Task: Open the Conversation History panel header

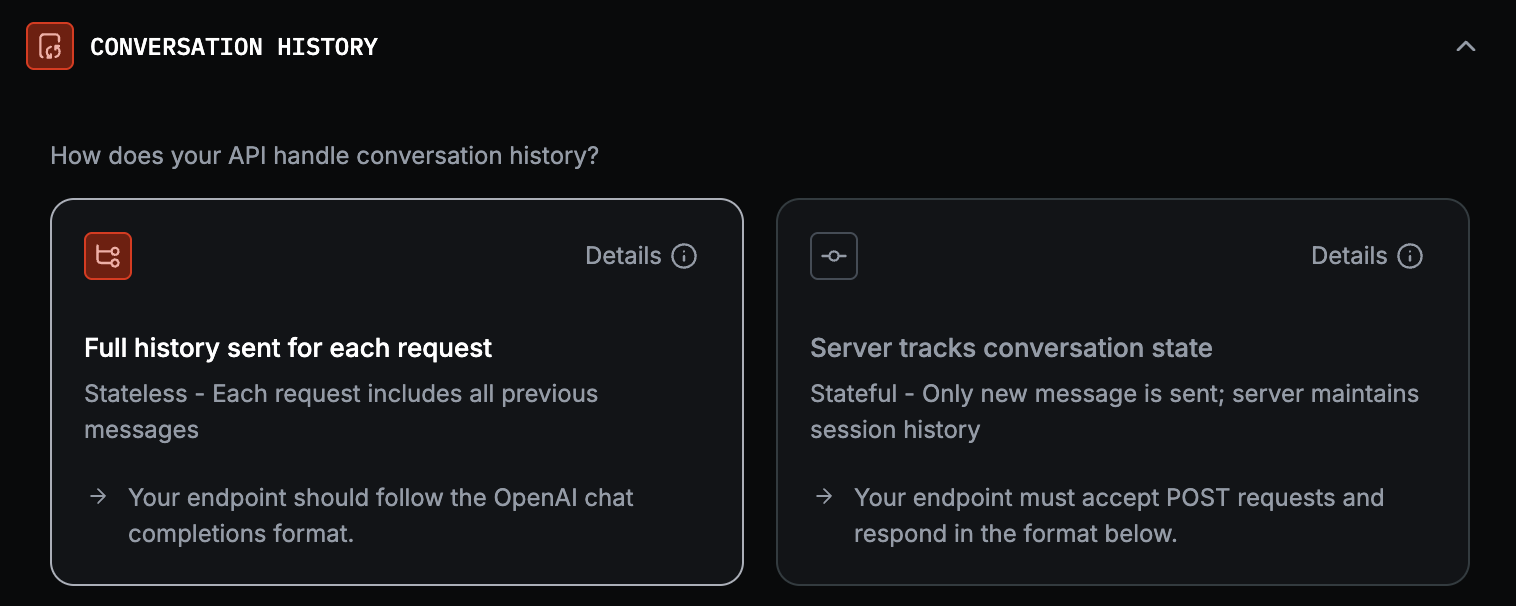Action: tap(235, 46)
